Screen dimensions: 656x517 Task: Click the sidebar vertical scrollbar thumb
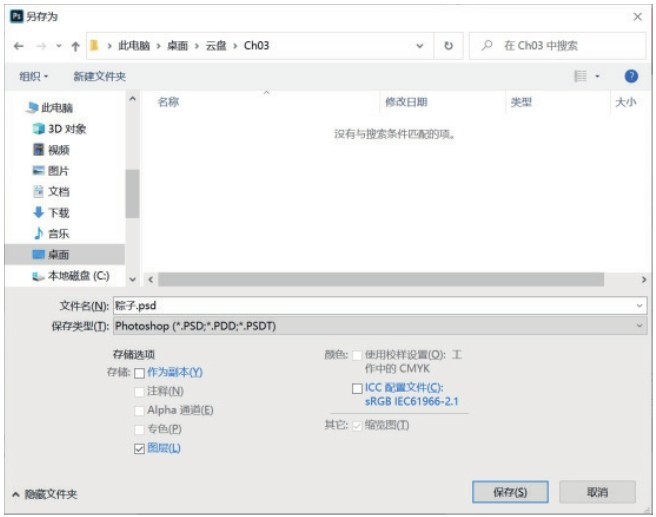(133, 194)
